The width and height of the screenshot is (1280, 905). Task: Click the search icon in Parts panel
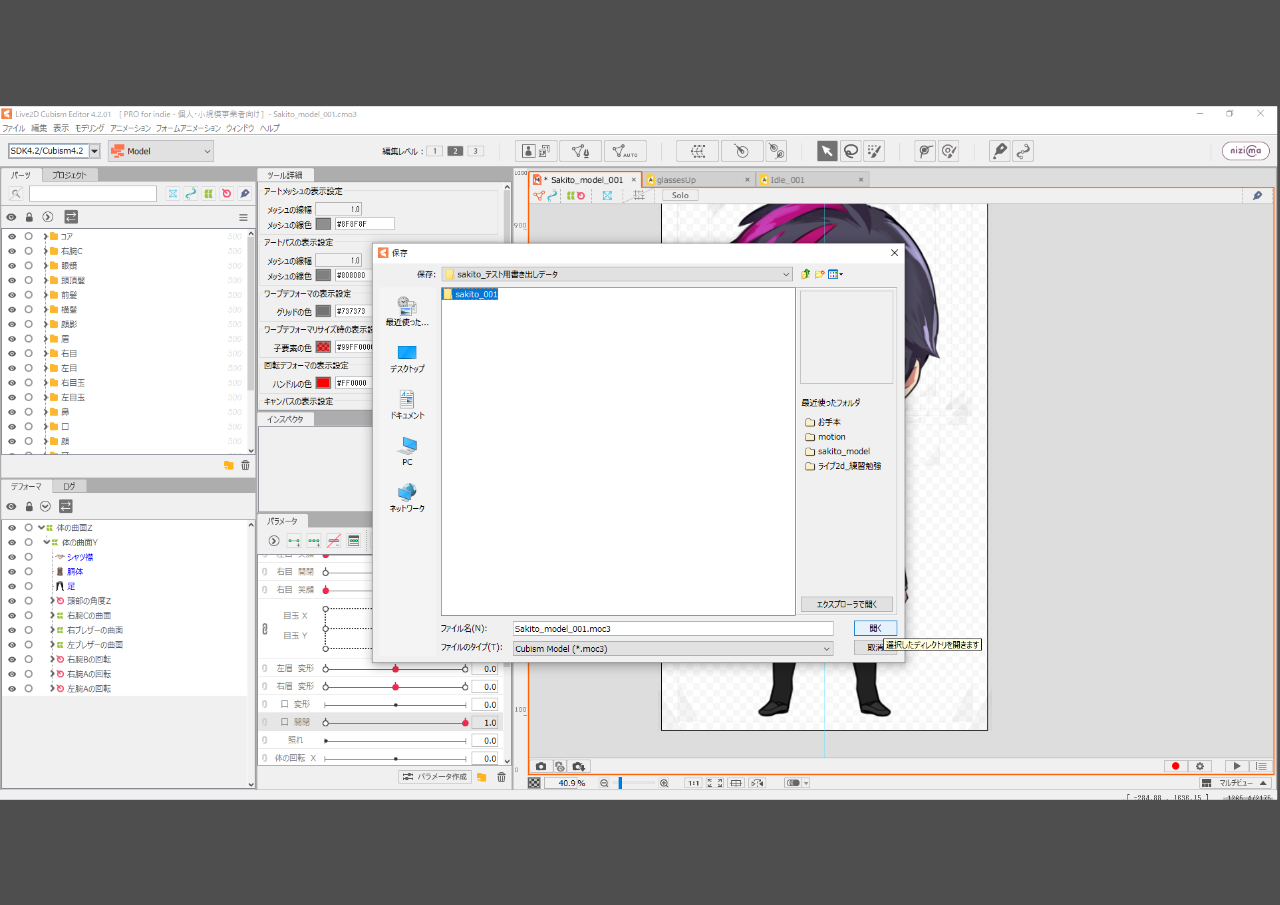pos(16,194)
